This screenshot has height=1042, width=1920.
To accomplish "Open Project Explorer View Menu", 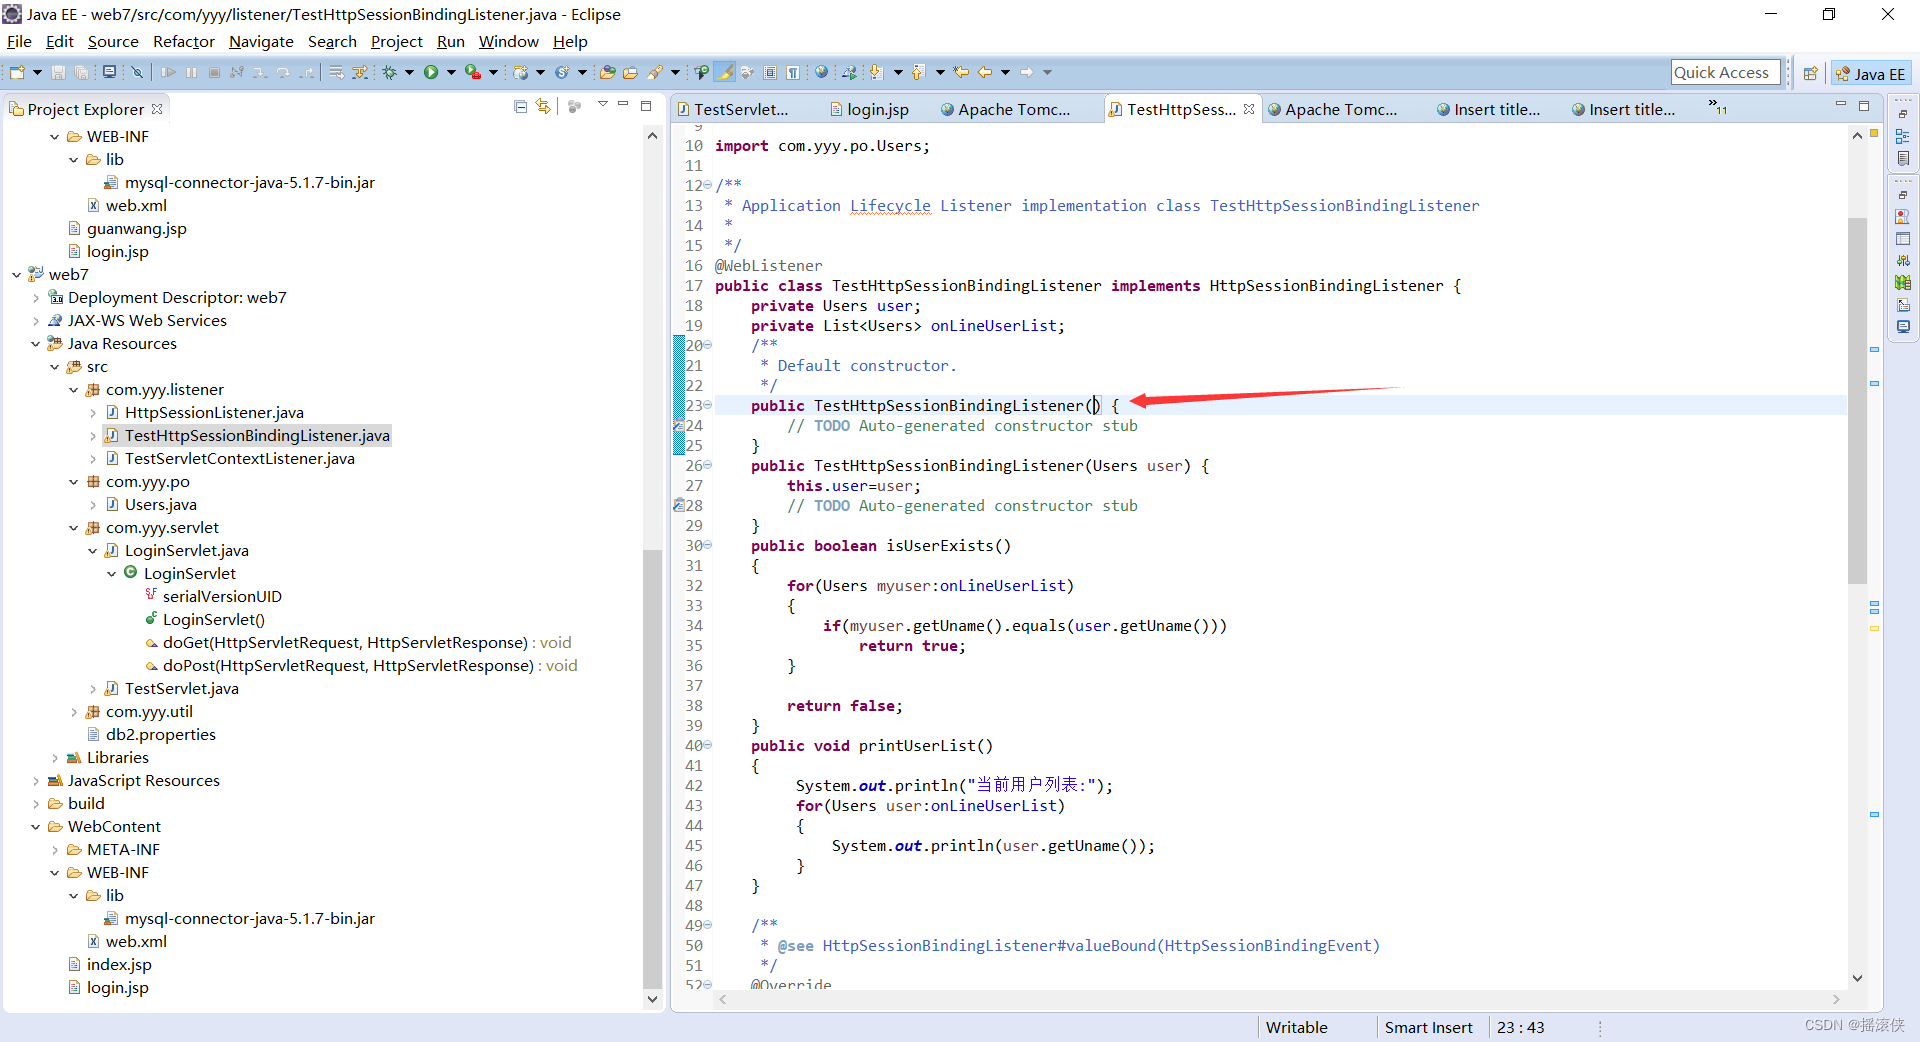I will pos(602,104).
